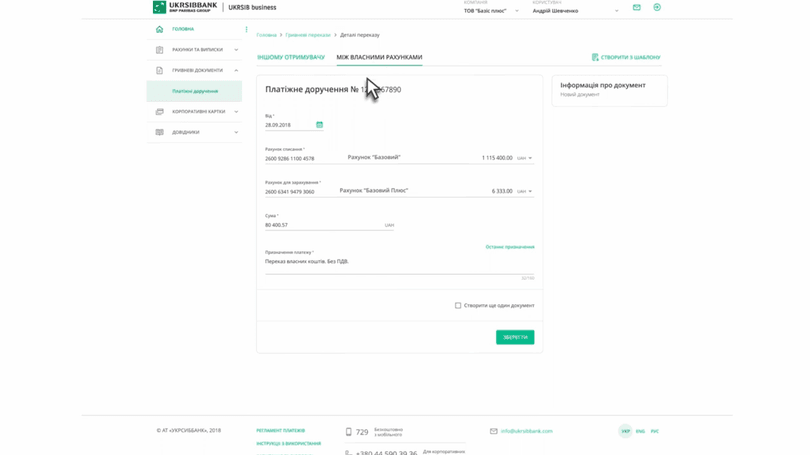The height and width of the screenshot is (455, 810).
Task: Click the Корпоративні картки card icon
Action: click(x=159, y=112)
